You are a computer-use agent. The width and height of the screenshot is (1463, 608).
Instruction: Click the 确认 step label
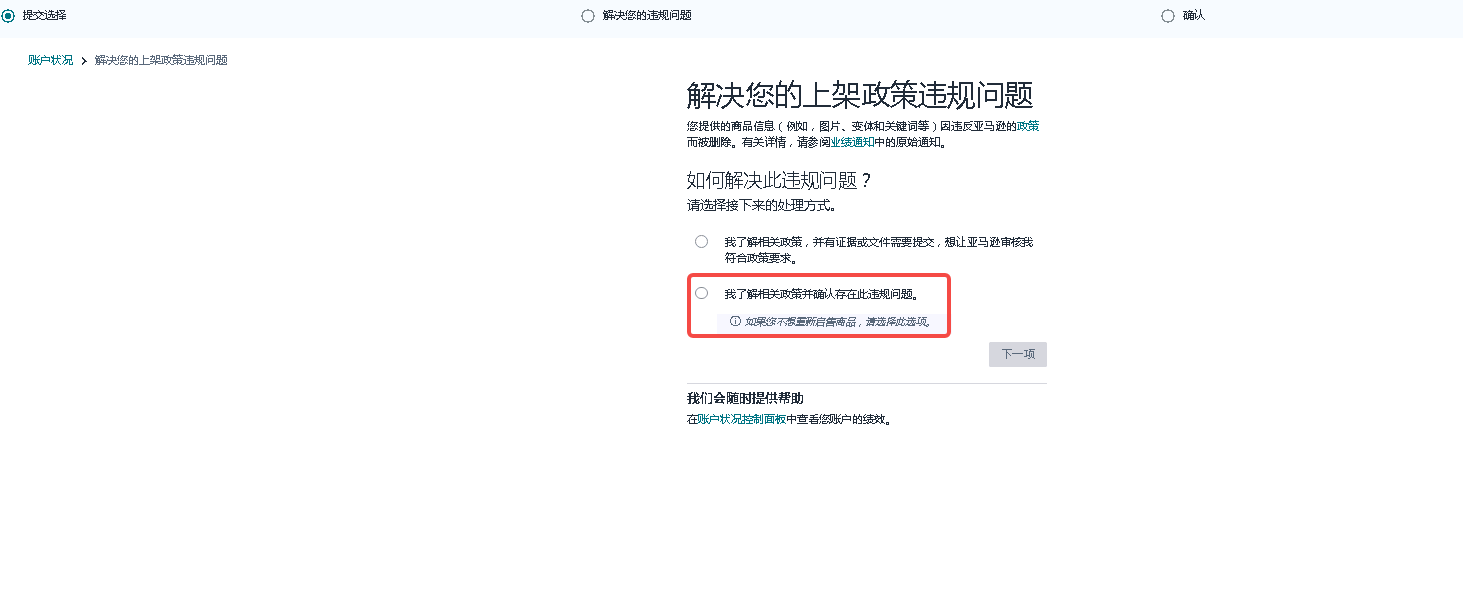1194,16
